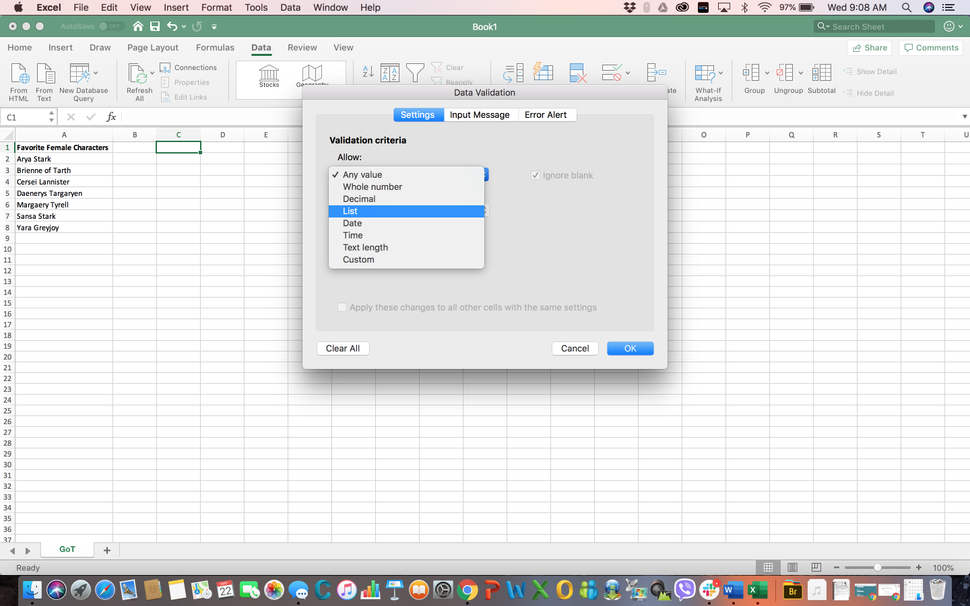Choose Custom from the validation list
970x606 pixels.
point(356,259)
